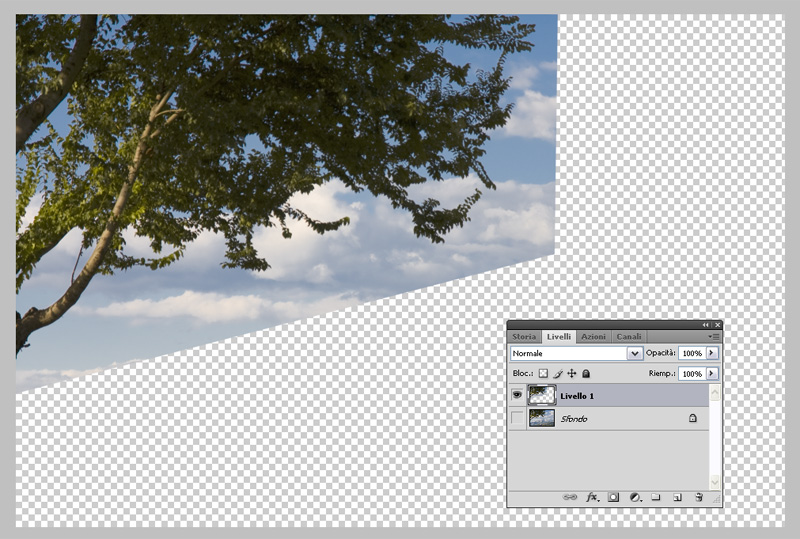Expand the Riemp. fill slider arrow

click(x=712, y=373)
